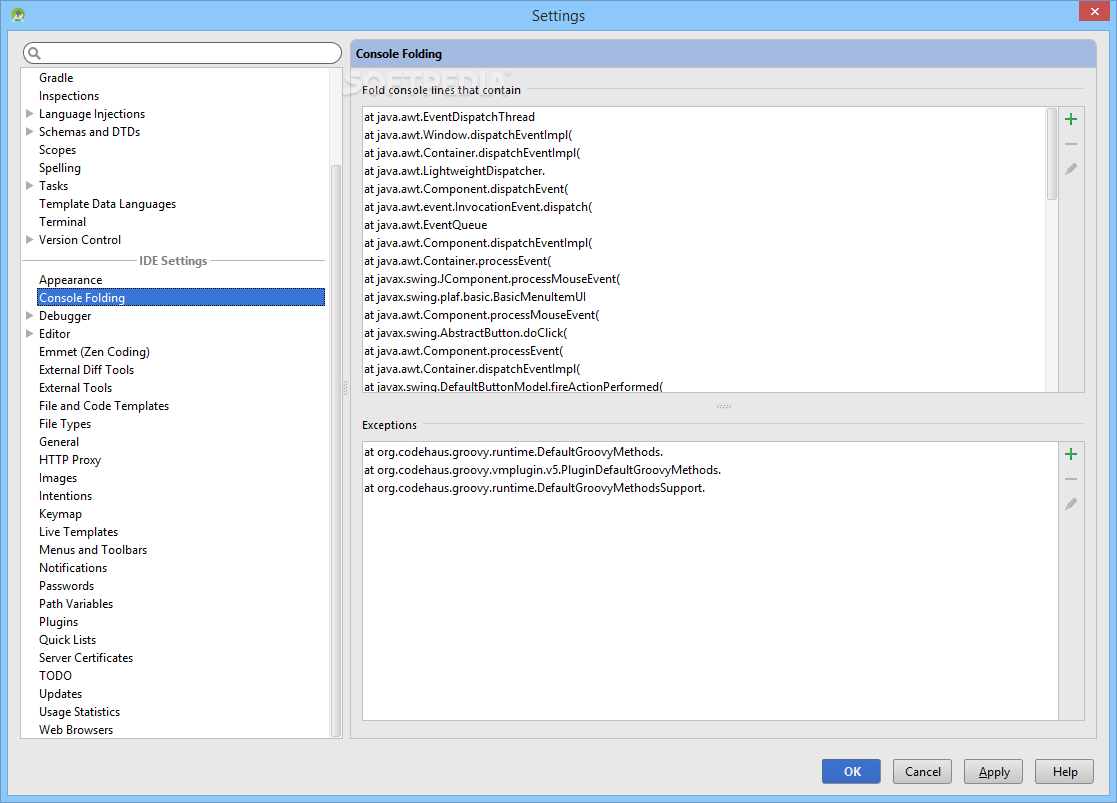Select Scopes in settings tree
Image resolution: width=1117 pixels, height=803 pixels.
58,150
